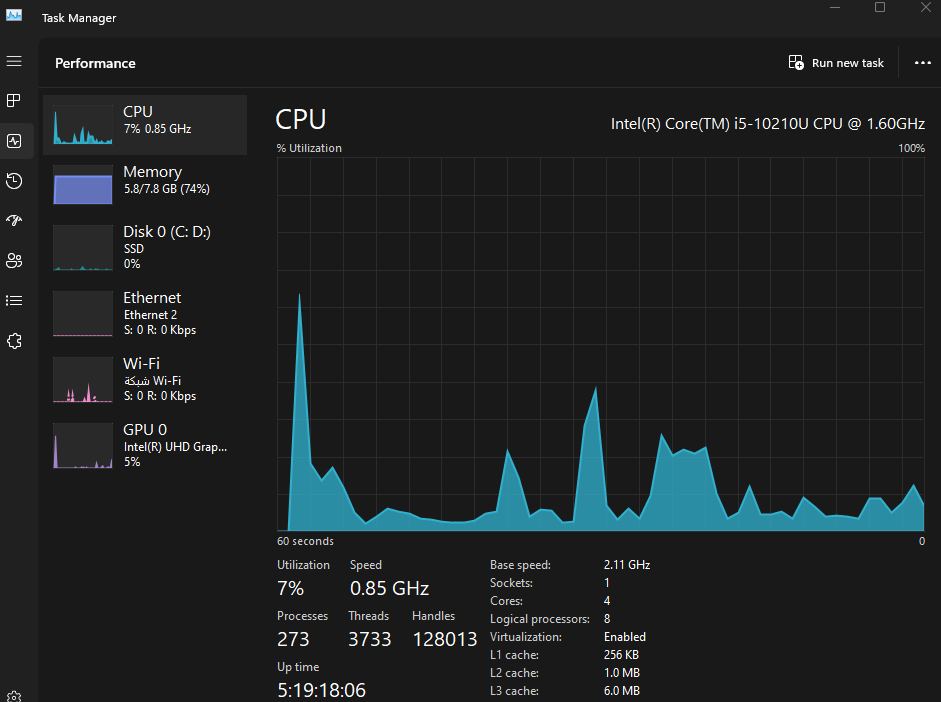The width and height of the screenshot is (941, 702).
Task: Click the Handles count 128013
Action: pos(445,639)
